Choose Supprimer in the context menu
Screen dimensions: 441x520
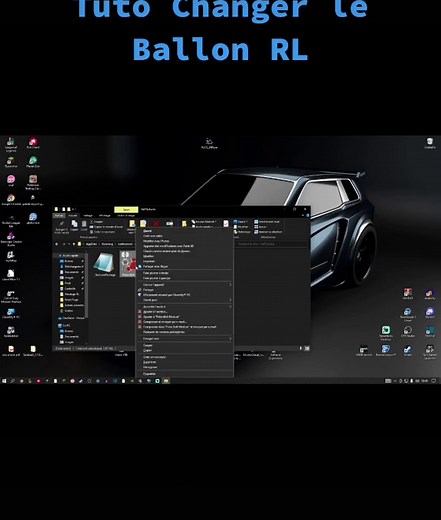pyautogui.click(x=185, y=362)
